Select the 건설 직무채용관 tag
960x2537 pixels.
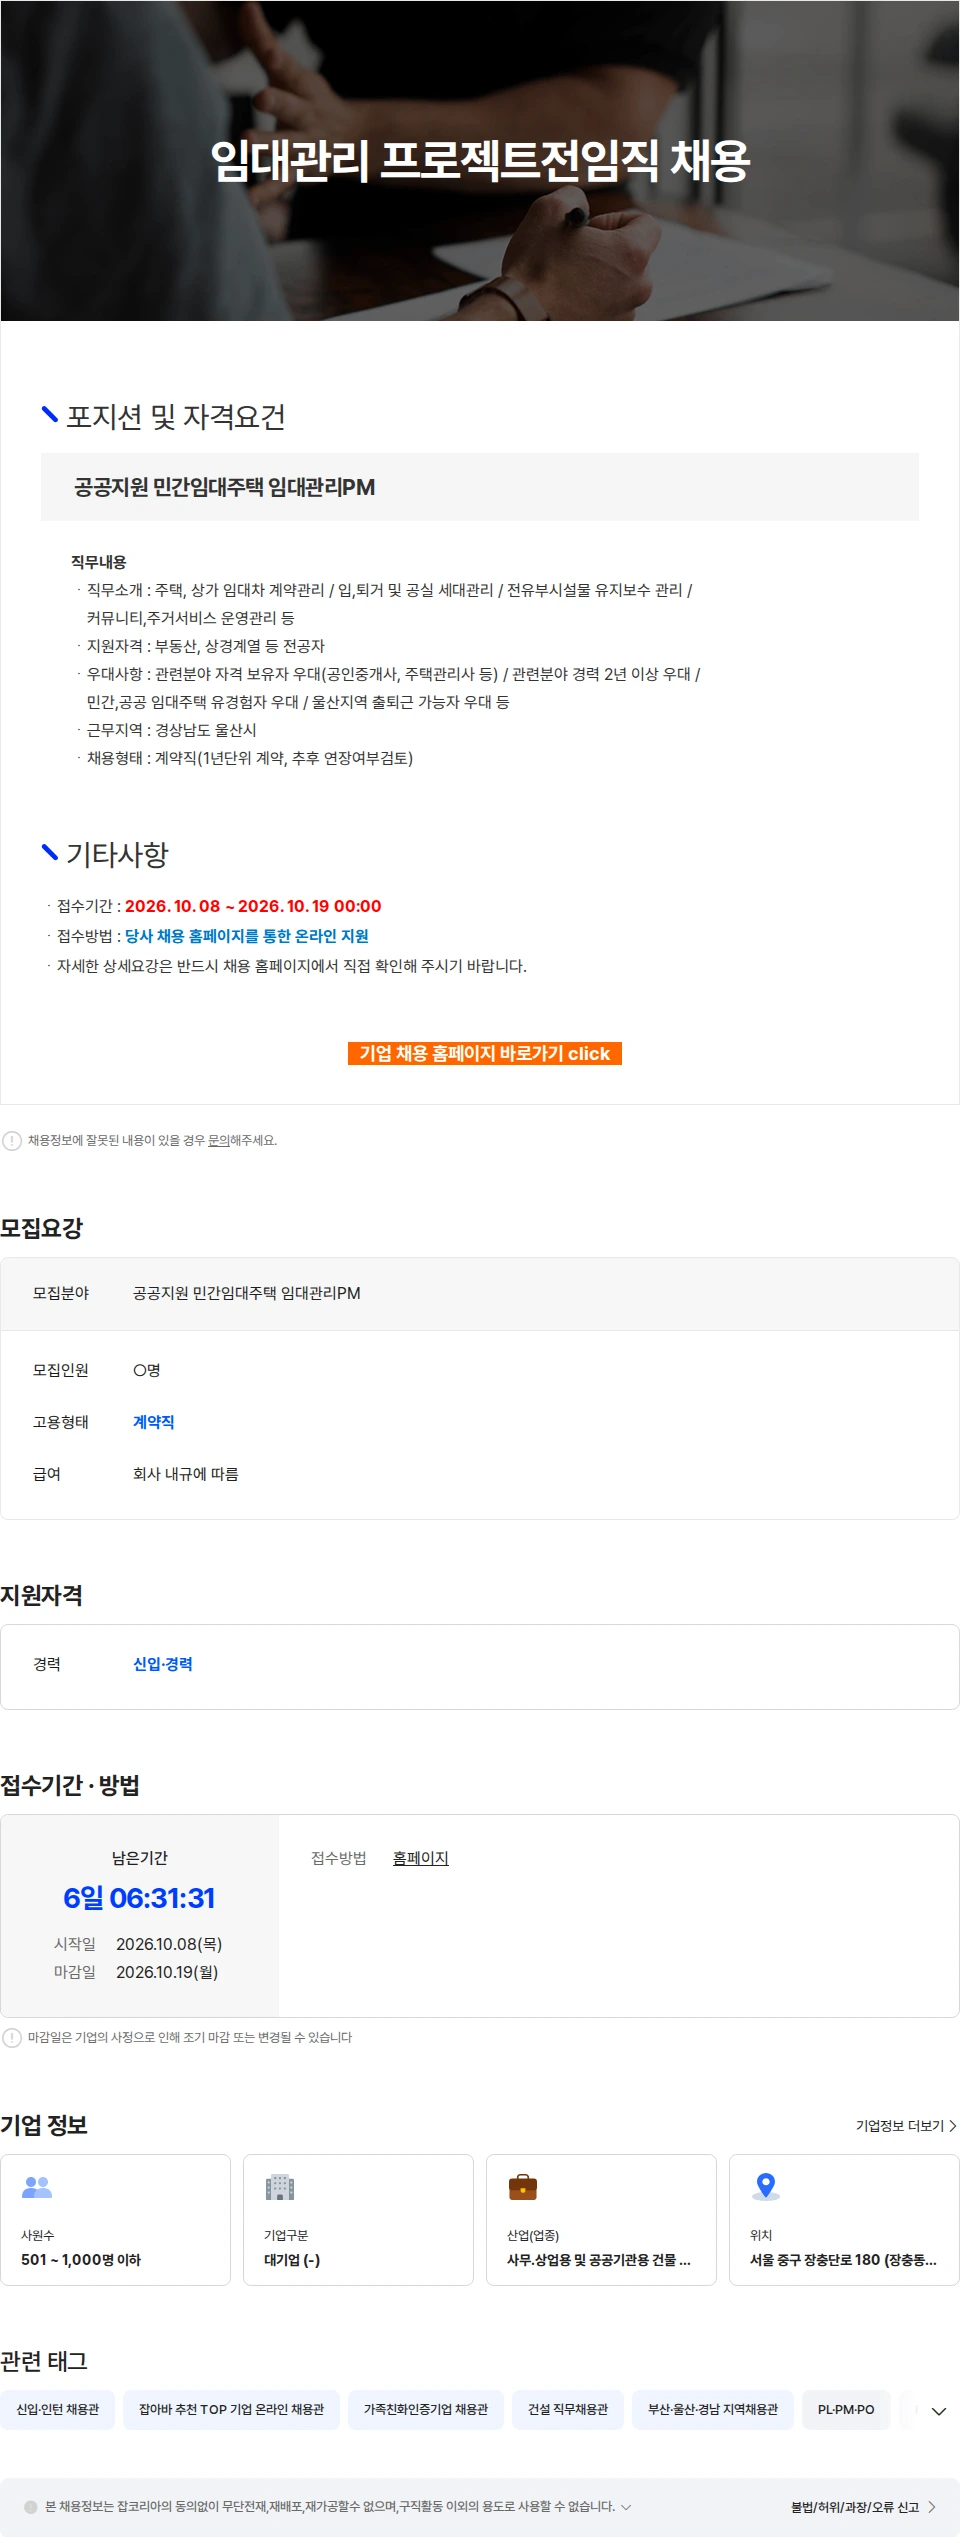568,2410
